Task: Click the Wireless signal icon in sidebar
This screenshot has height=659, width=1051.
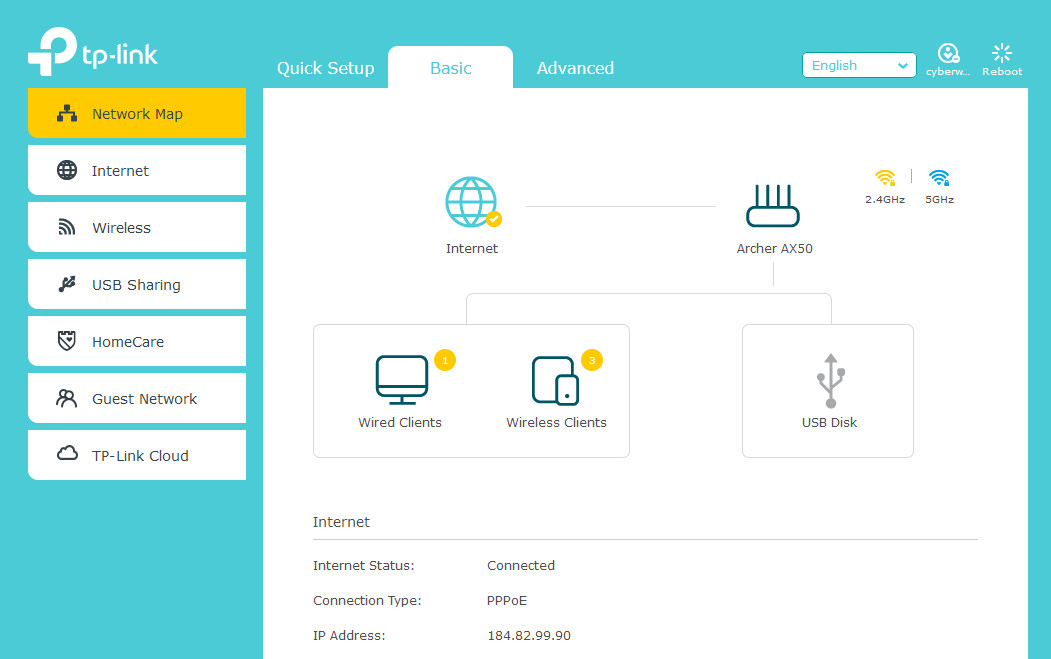Action: coord(66,227)
